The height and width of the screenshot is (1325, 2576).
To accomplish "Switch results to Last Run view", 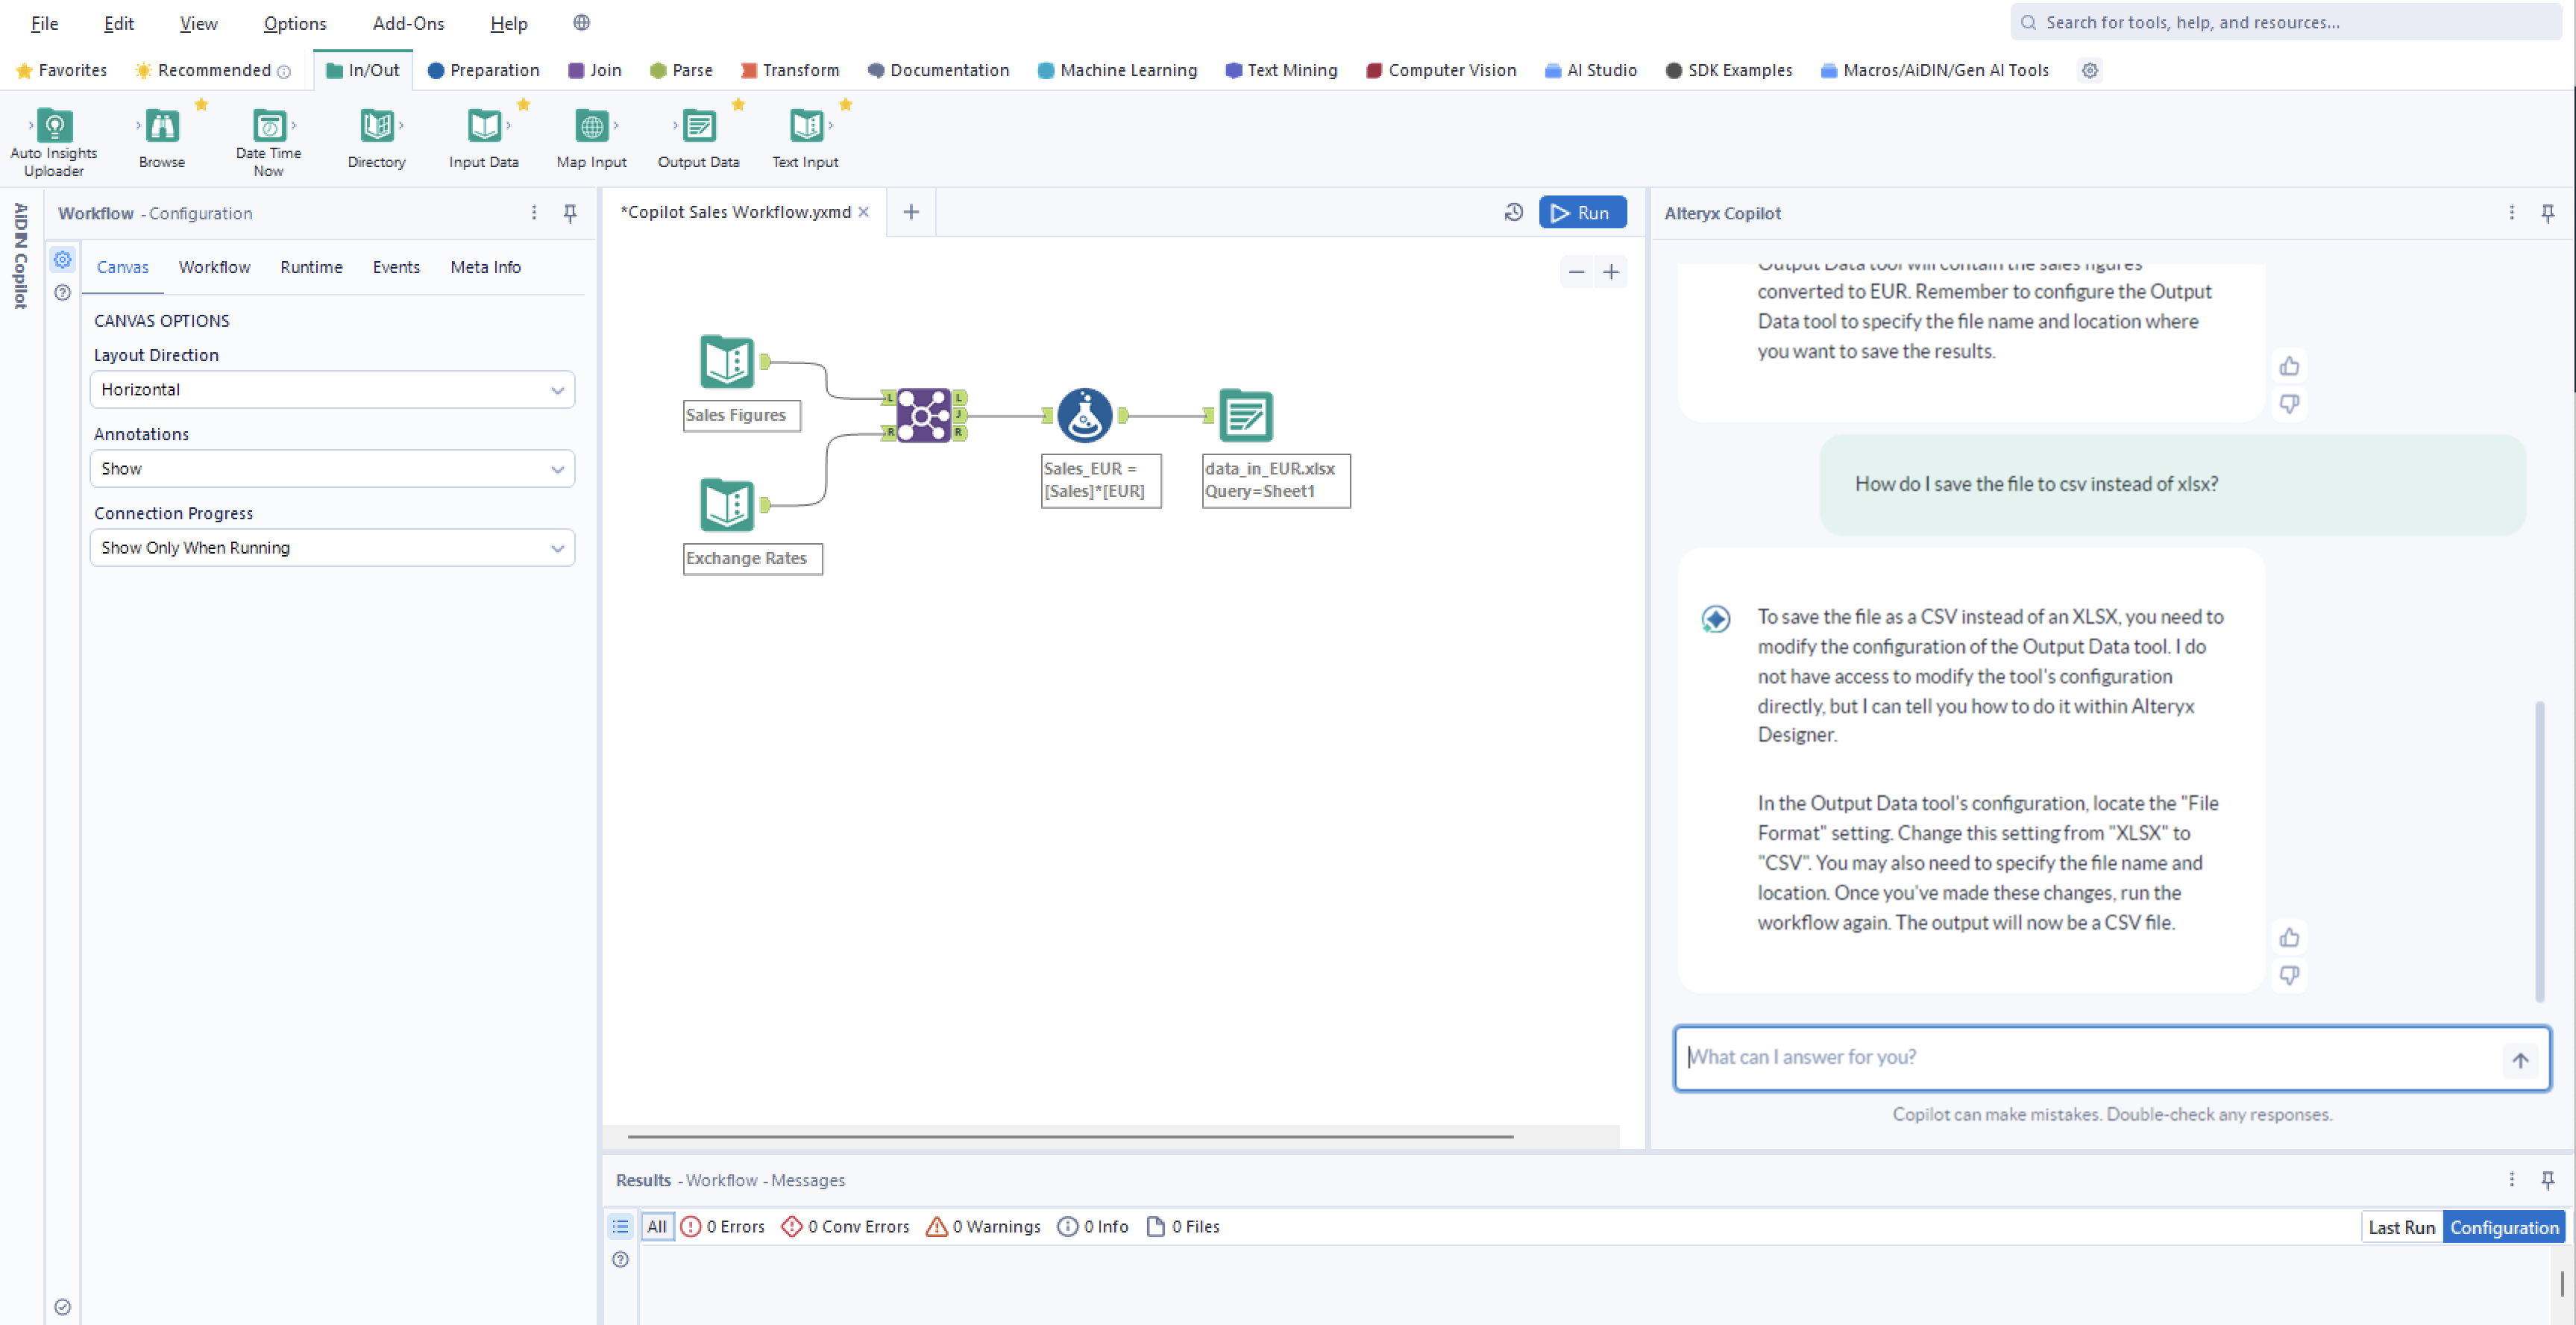I will pyautogui.click(x=2401, y=1227).
